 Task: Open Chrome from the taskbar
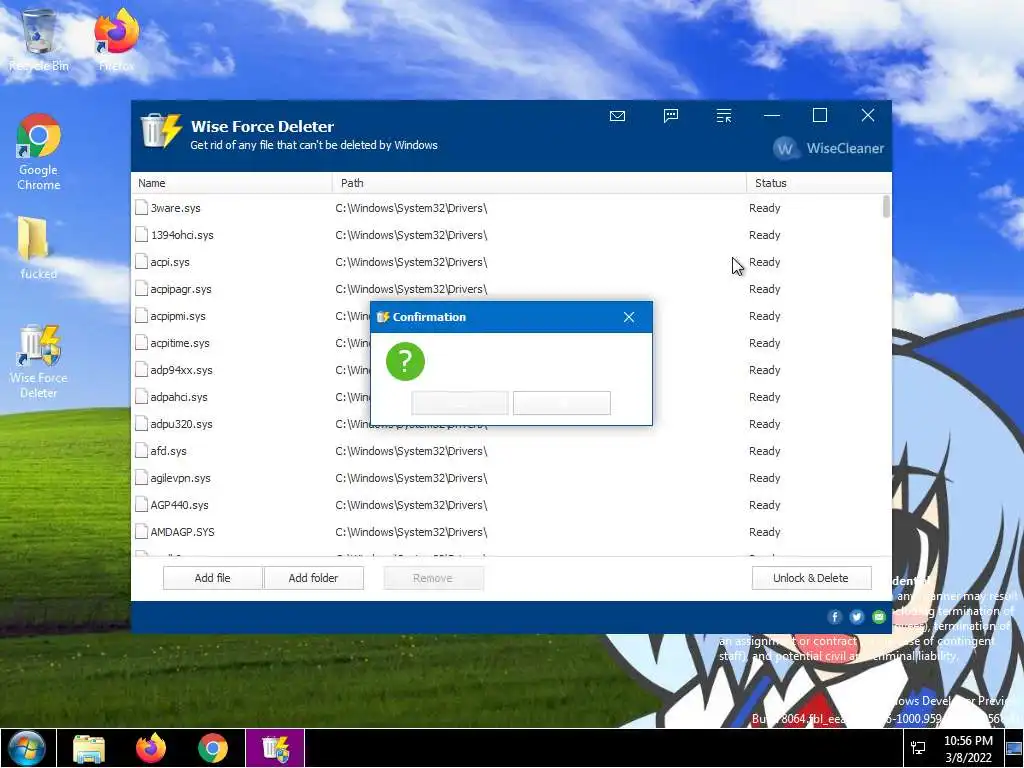(213, 748)
